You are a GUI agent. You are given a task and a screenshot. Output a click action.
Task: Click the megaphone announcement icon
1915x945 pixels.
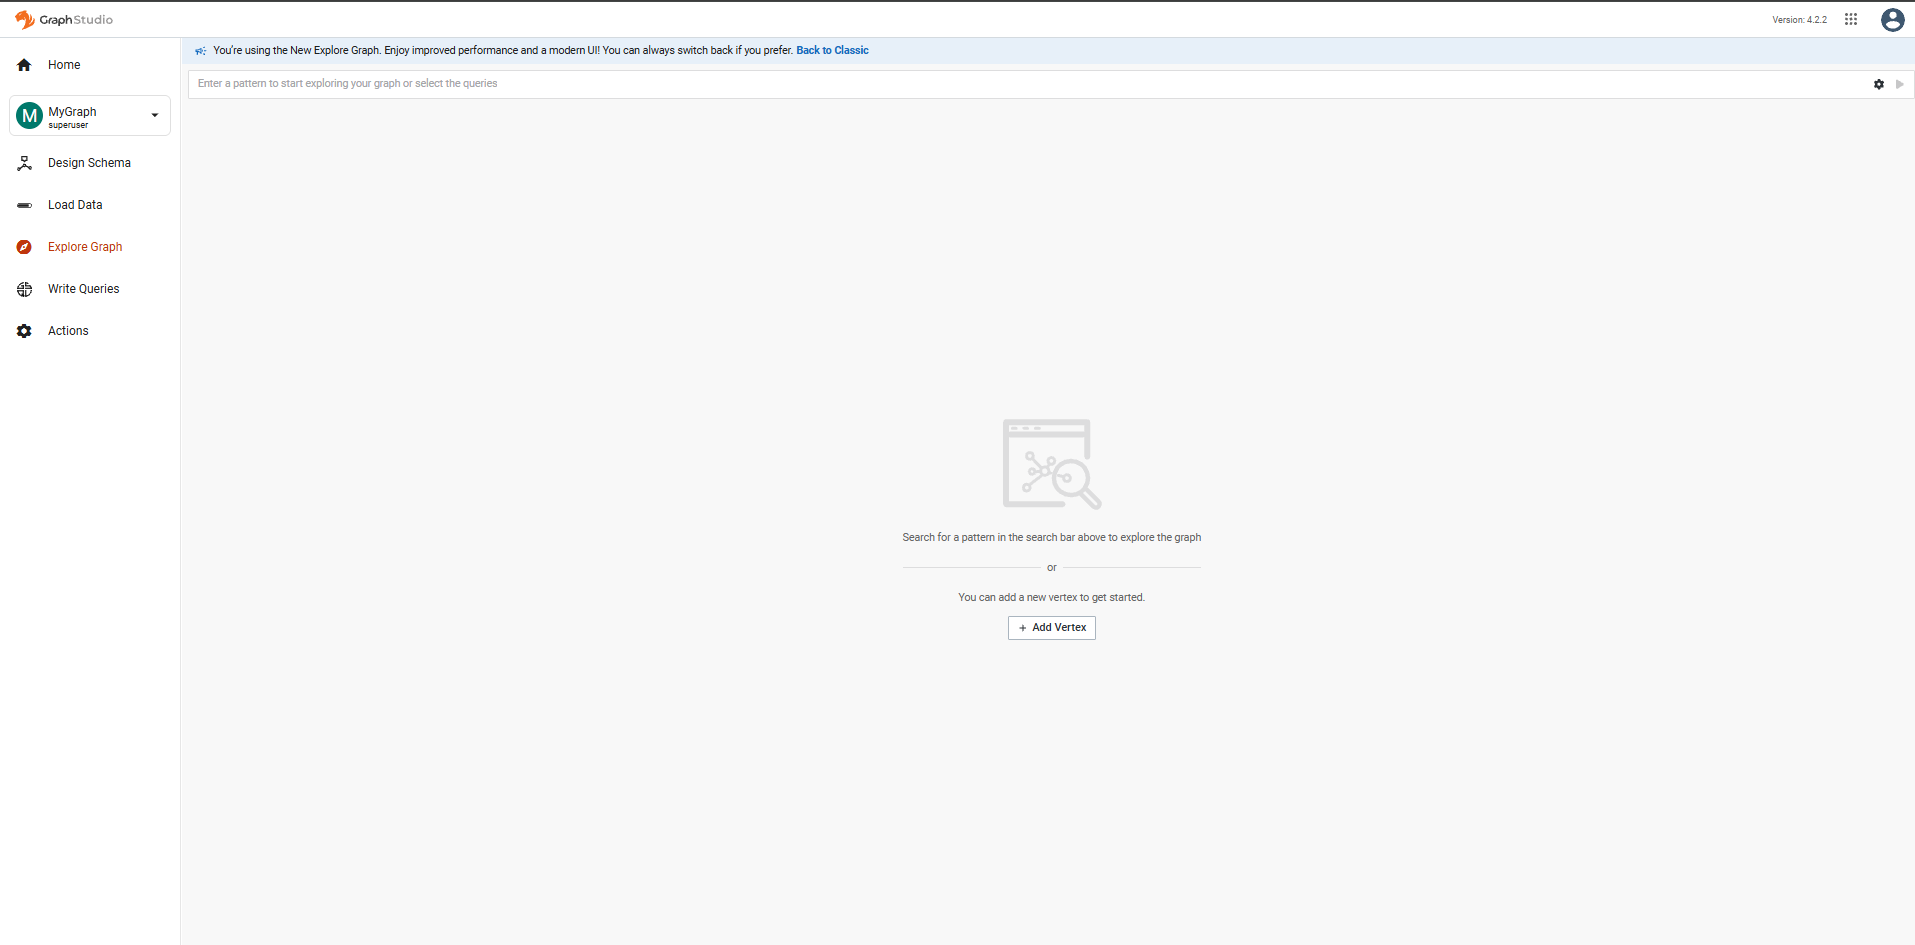(x=201, y=51)
